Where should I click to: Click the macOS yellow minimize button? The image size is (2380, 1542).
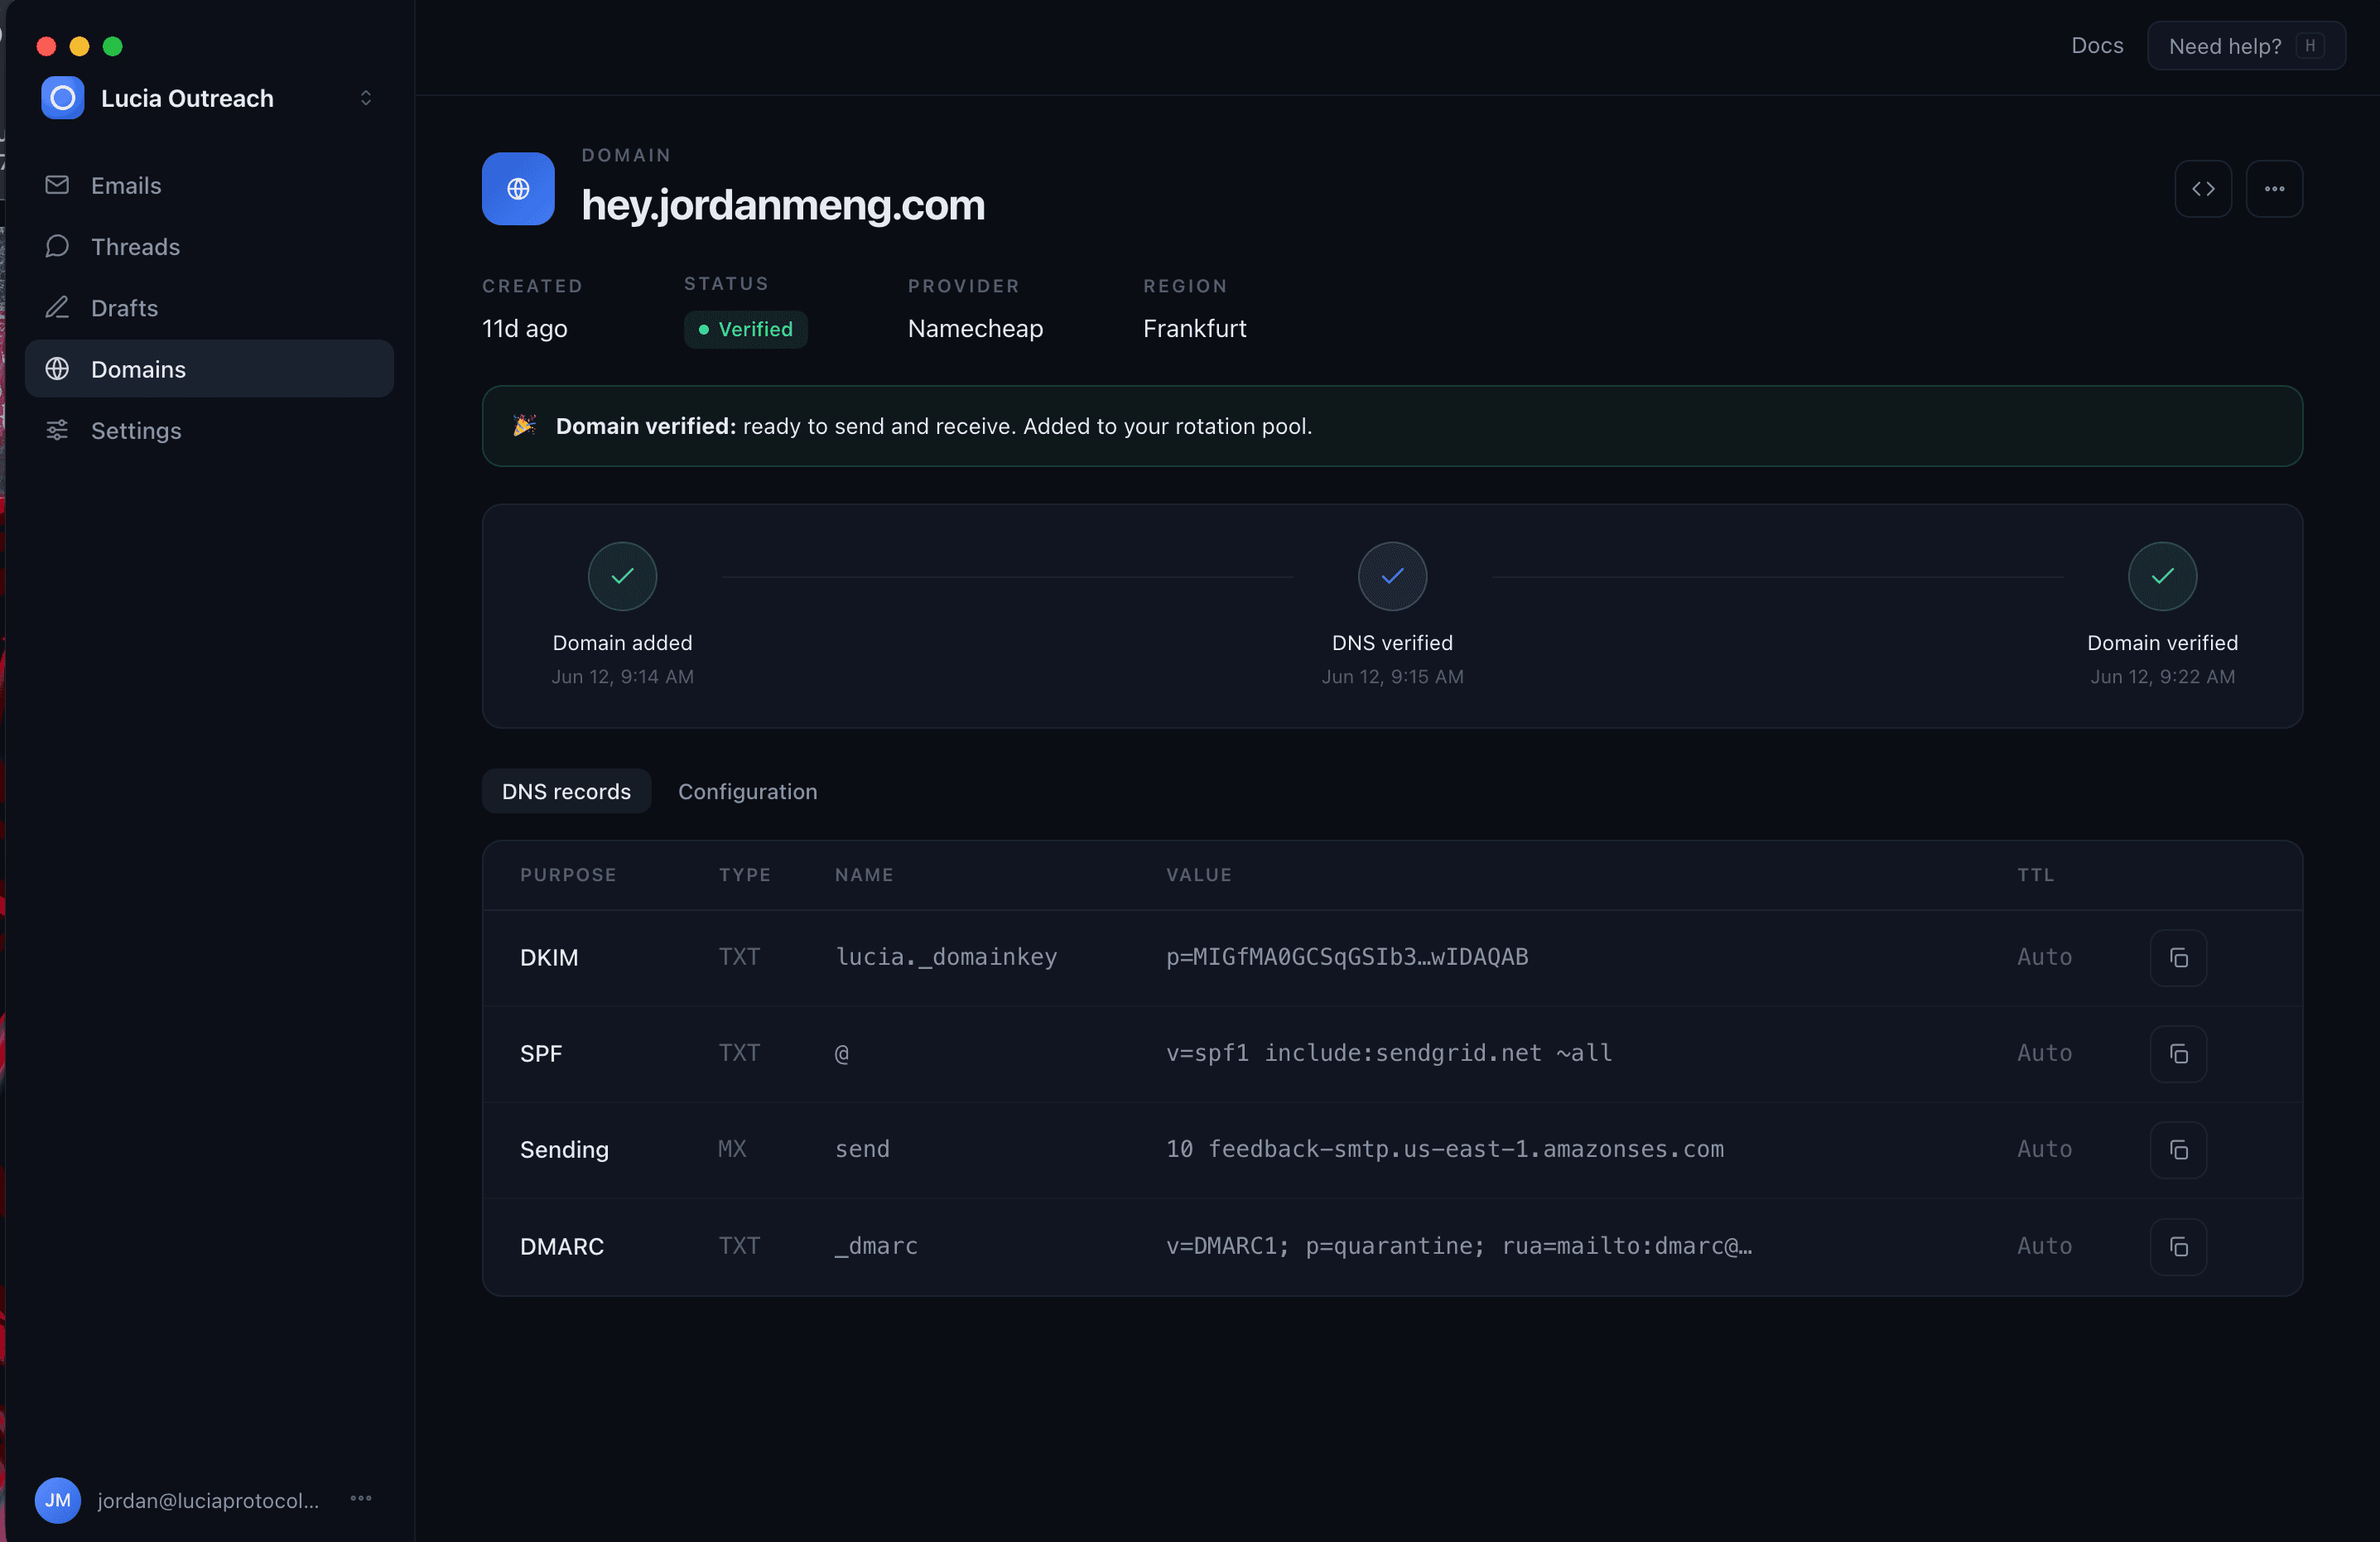(79, 46)
